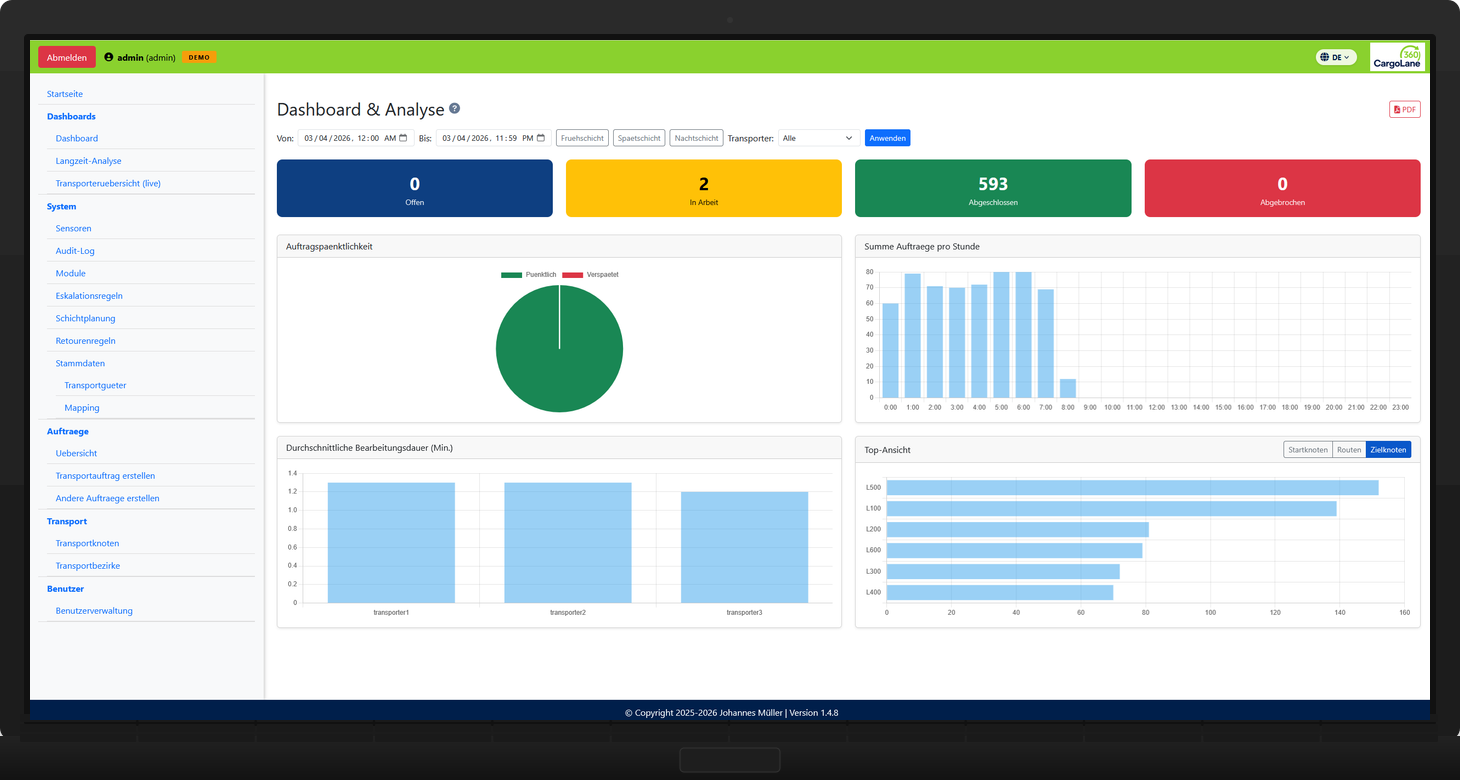Switch Top-Ansicht to Routen view
This screenshot has height=780, width=1460.
(x=1349, y=449)
